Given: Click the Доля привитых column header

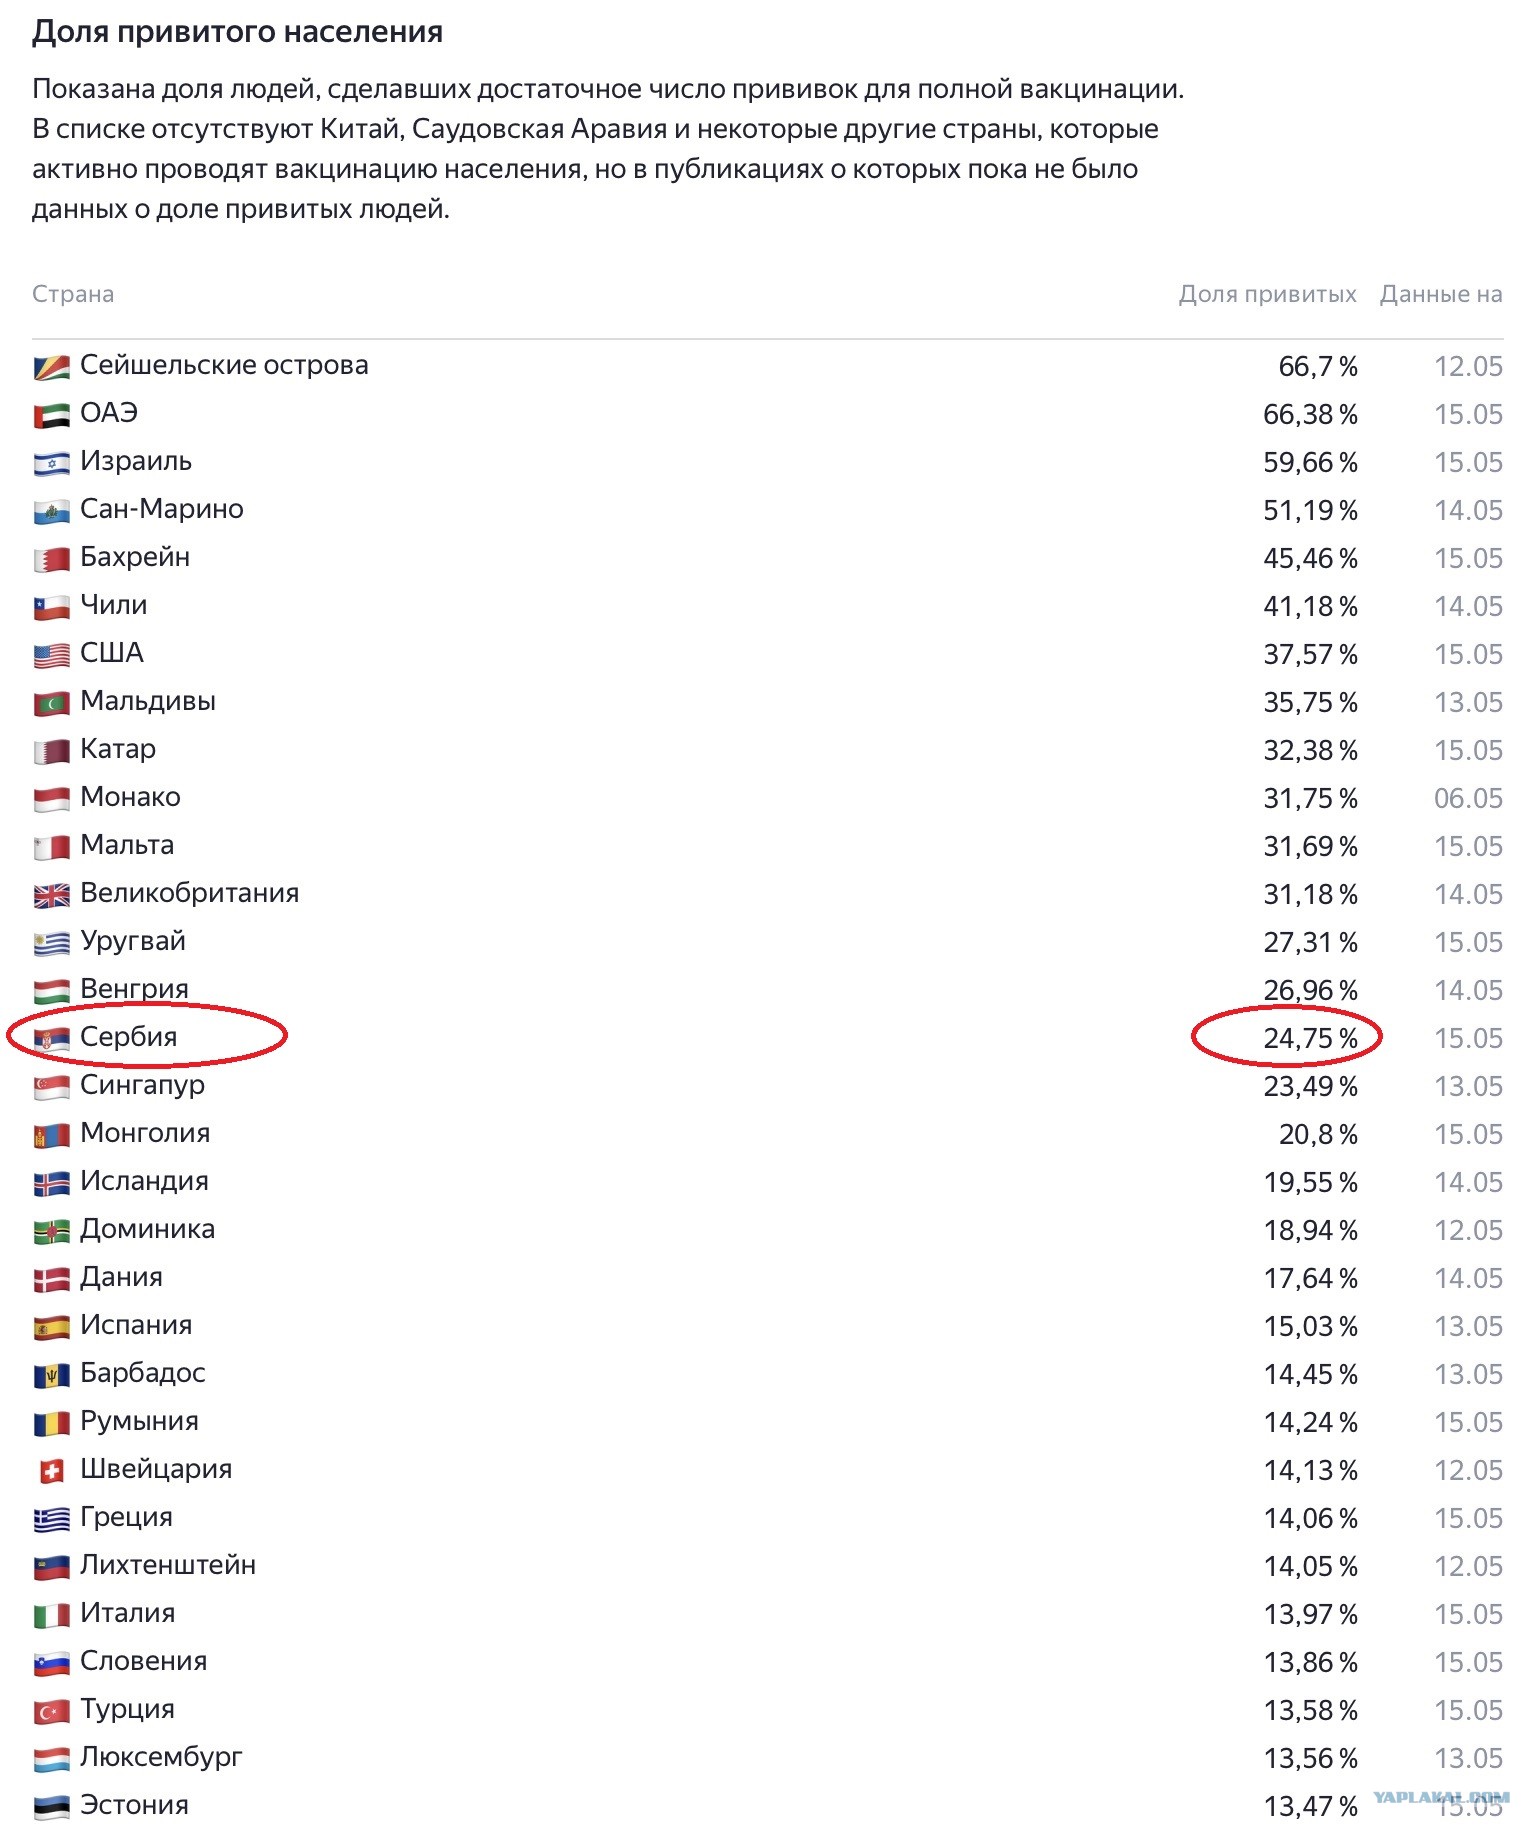Looking at the screenshot, I should [x=1267, y=294].
